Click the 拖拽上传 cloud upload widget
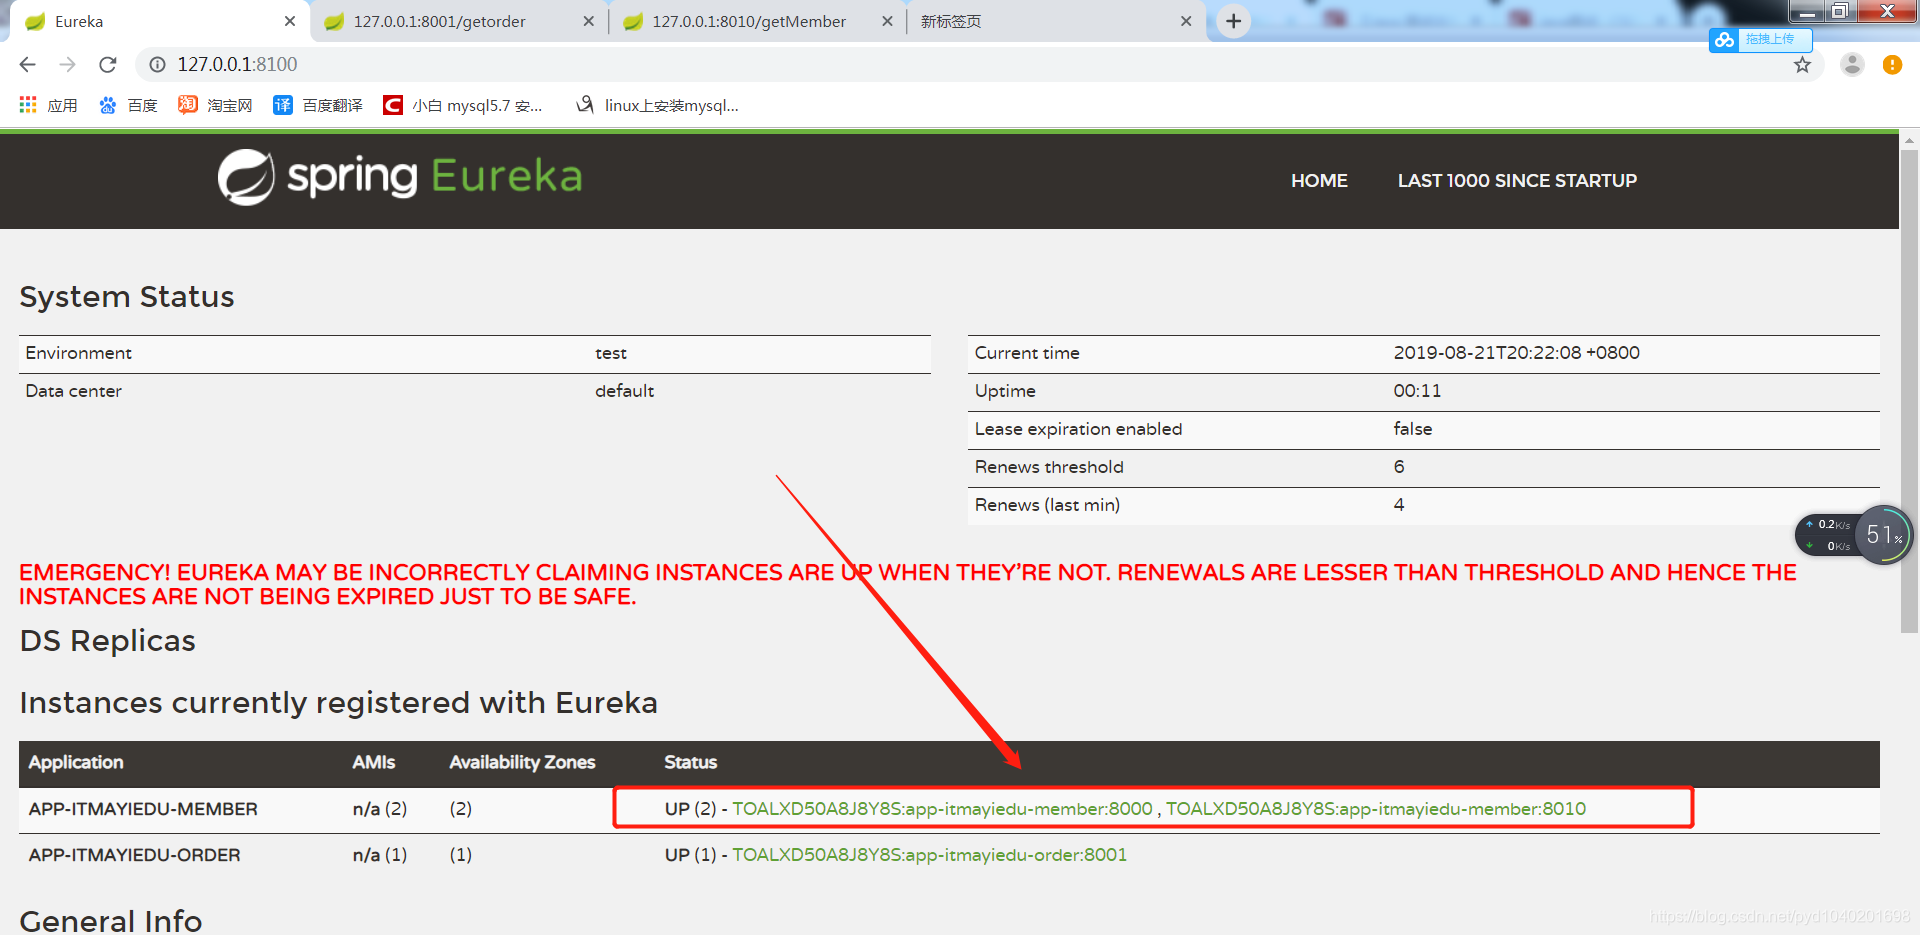Image resolution: width=1920 pixels, height=935 pixels. tap(1760, 39)
